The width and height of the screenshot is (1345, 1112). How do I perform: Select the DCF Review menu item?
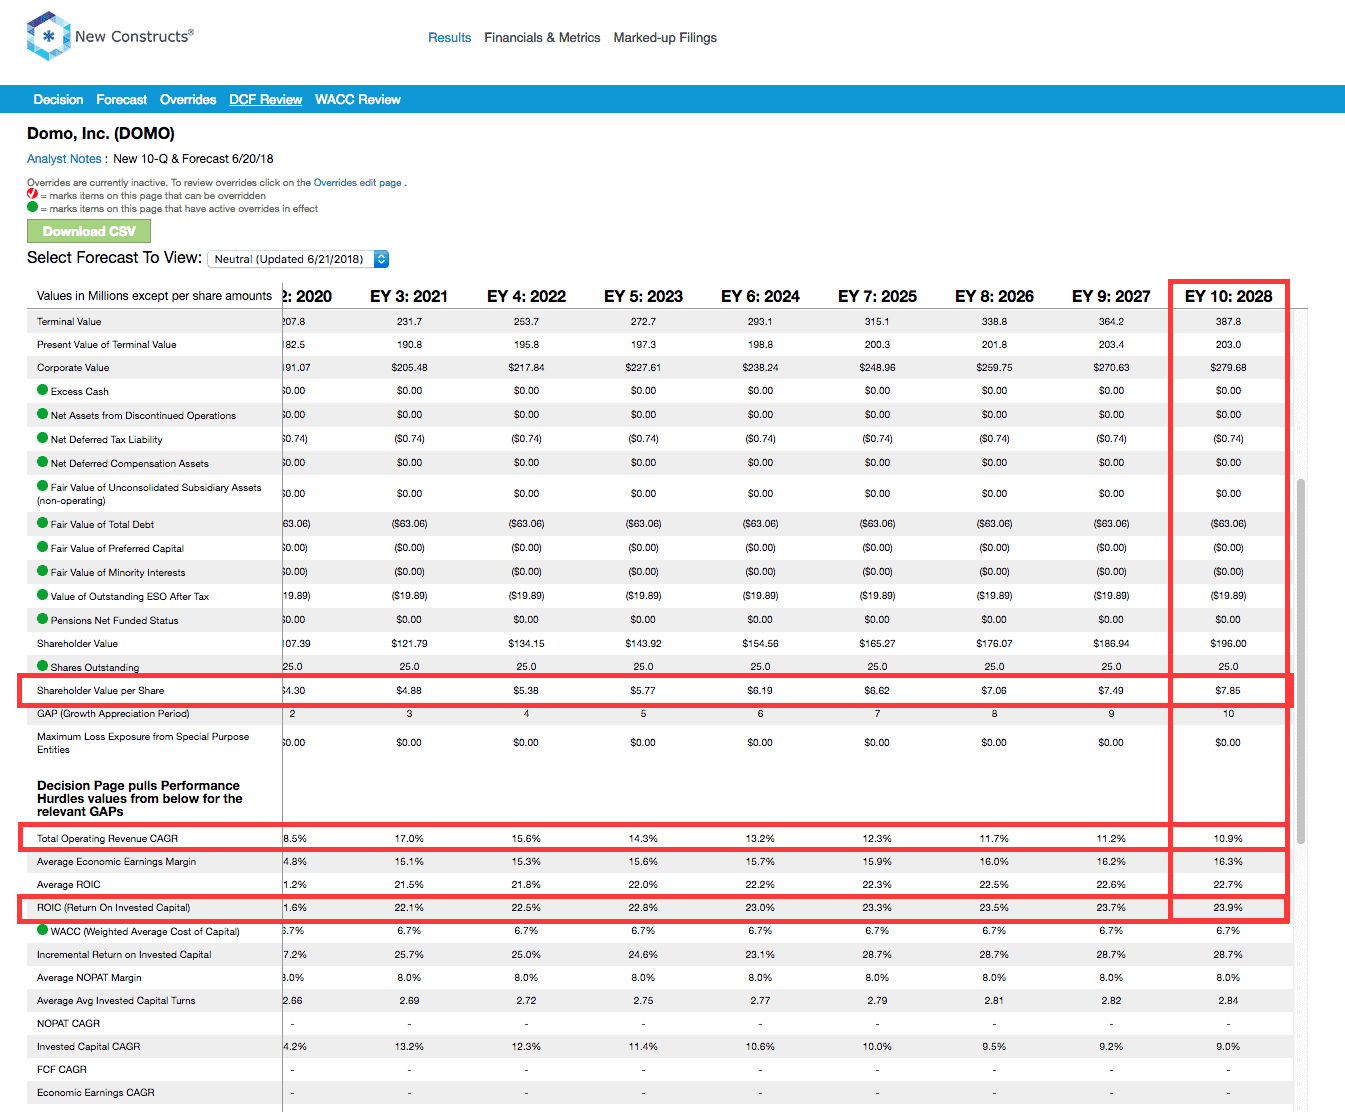tap(265, 100)
